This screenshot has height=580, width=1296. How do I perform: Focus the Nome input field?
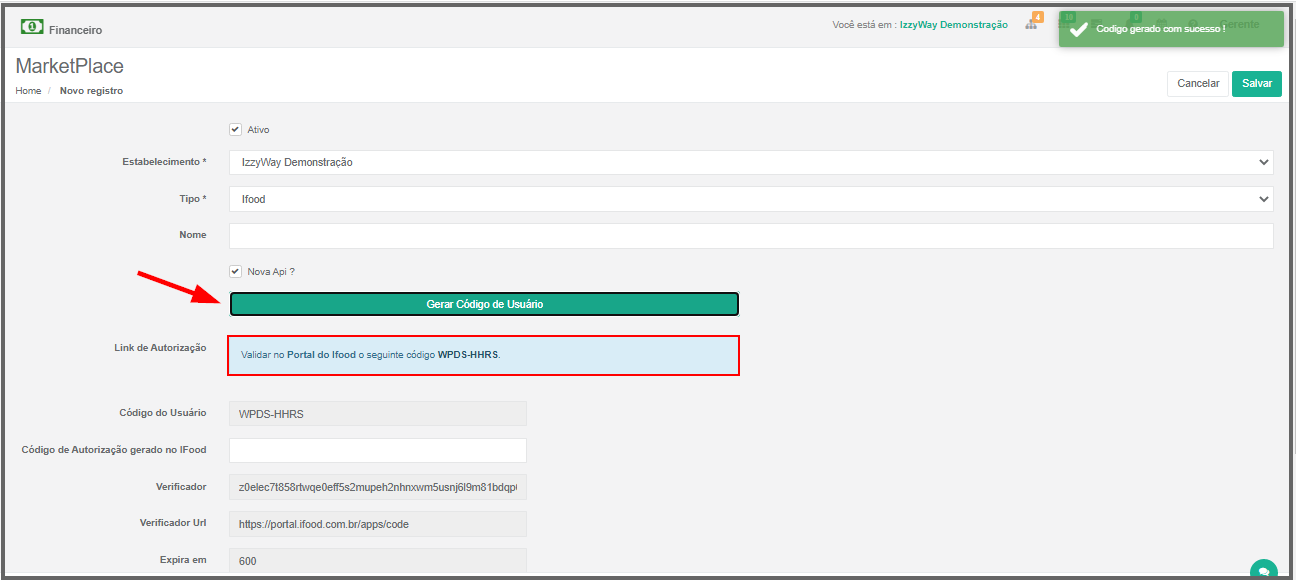tap(751, 235)
